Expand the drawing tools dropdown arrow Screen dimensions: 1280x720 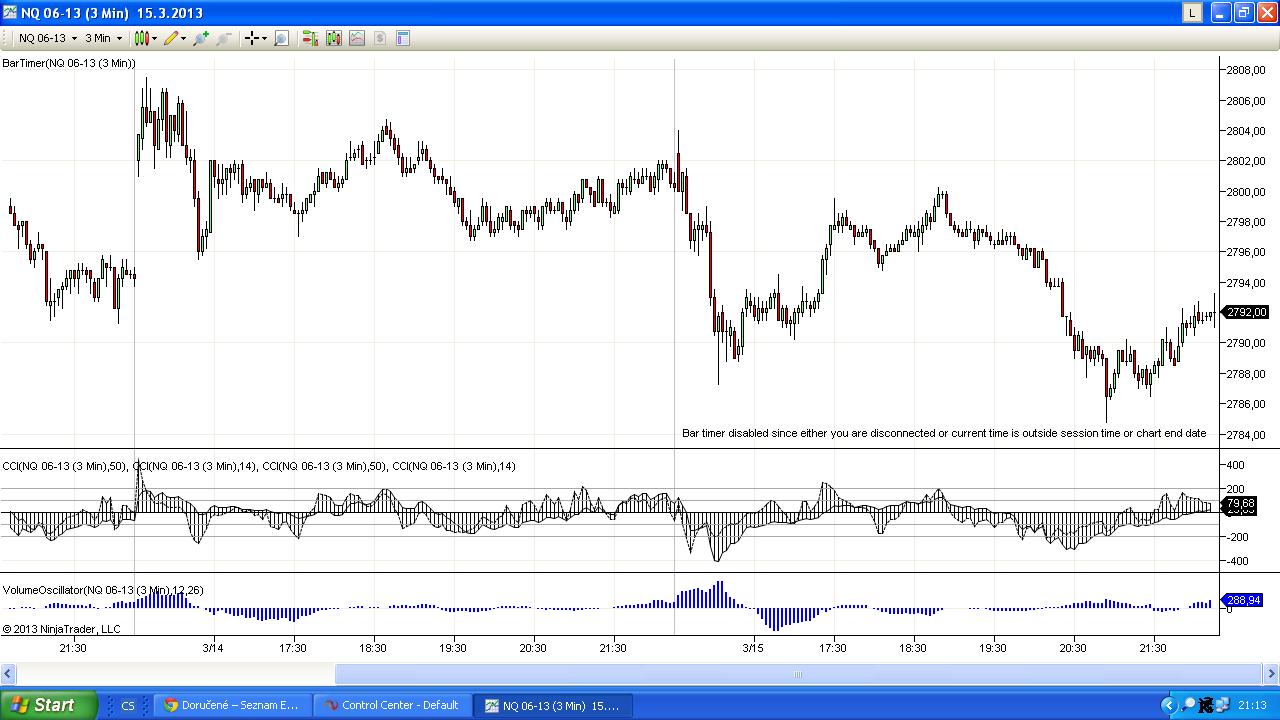point(184,39)
